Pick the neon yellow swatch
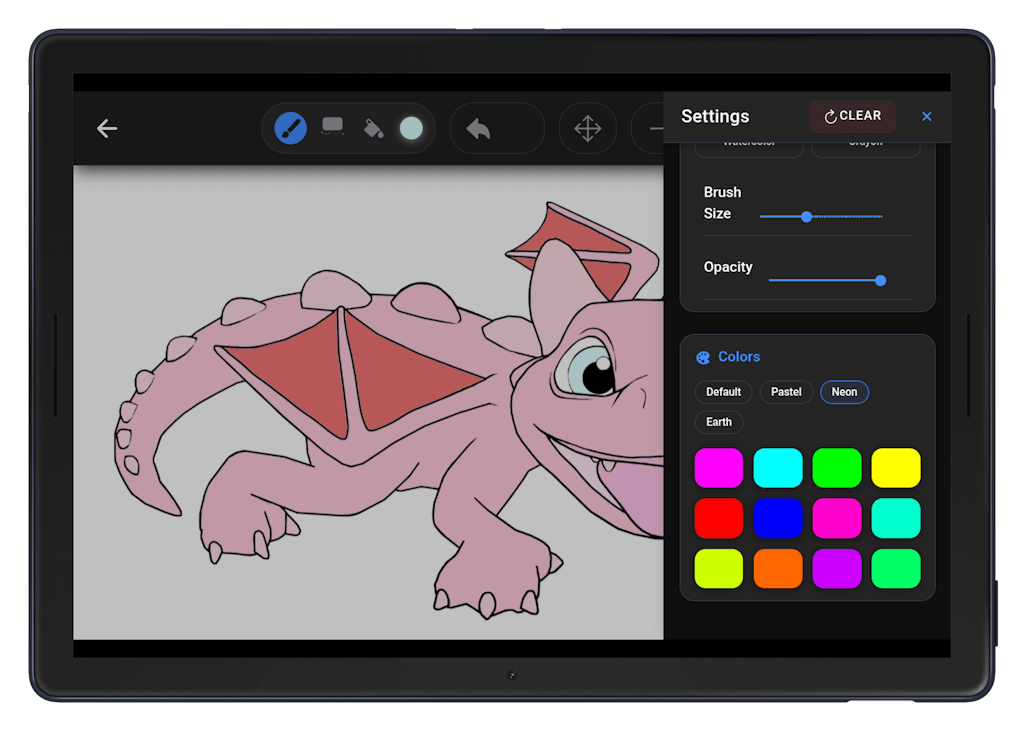The image size is (1024, 731). (x=896, y=468)
